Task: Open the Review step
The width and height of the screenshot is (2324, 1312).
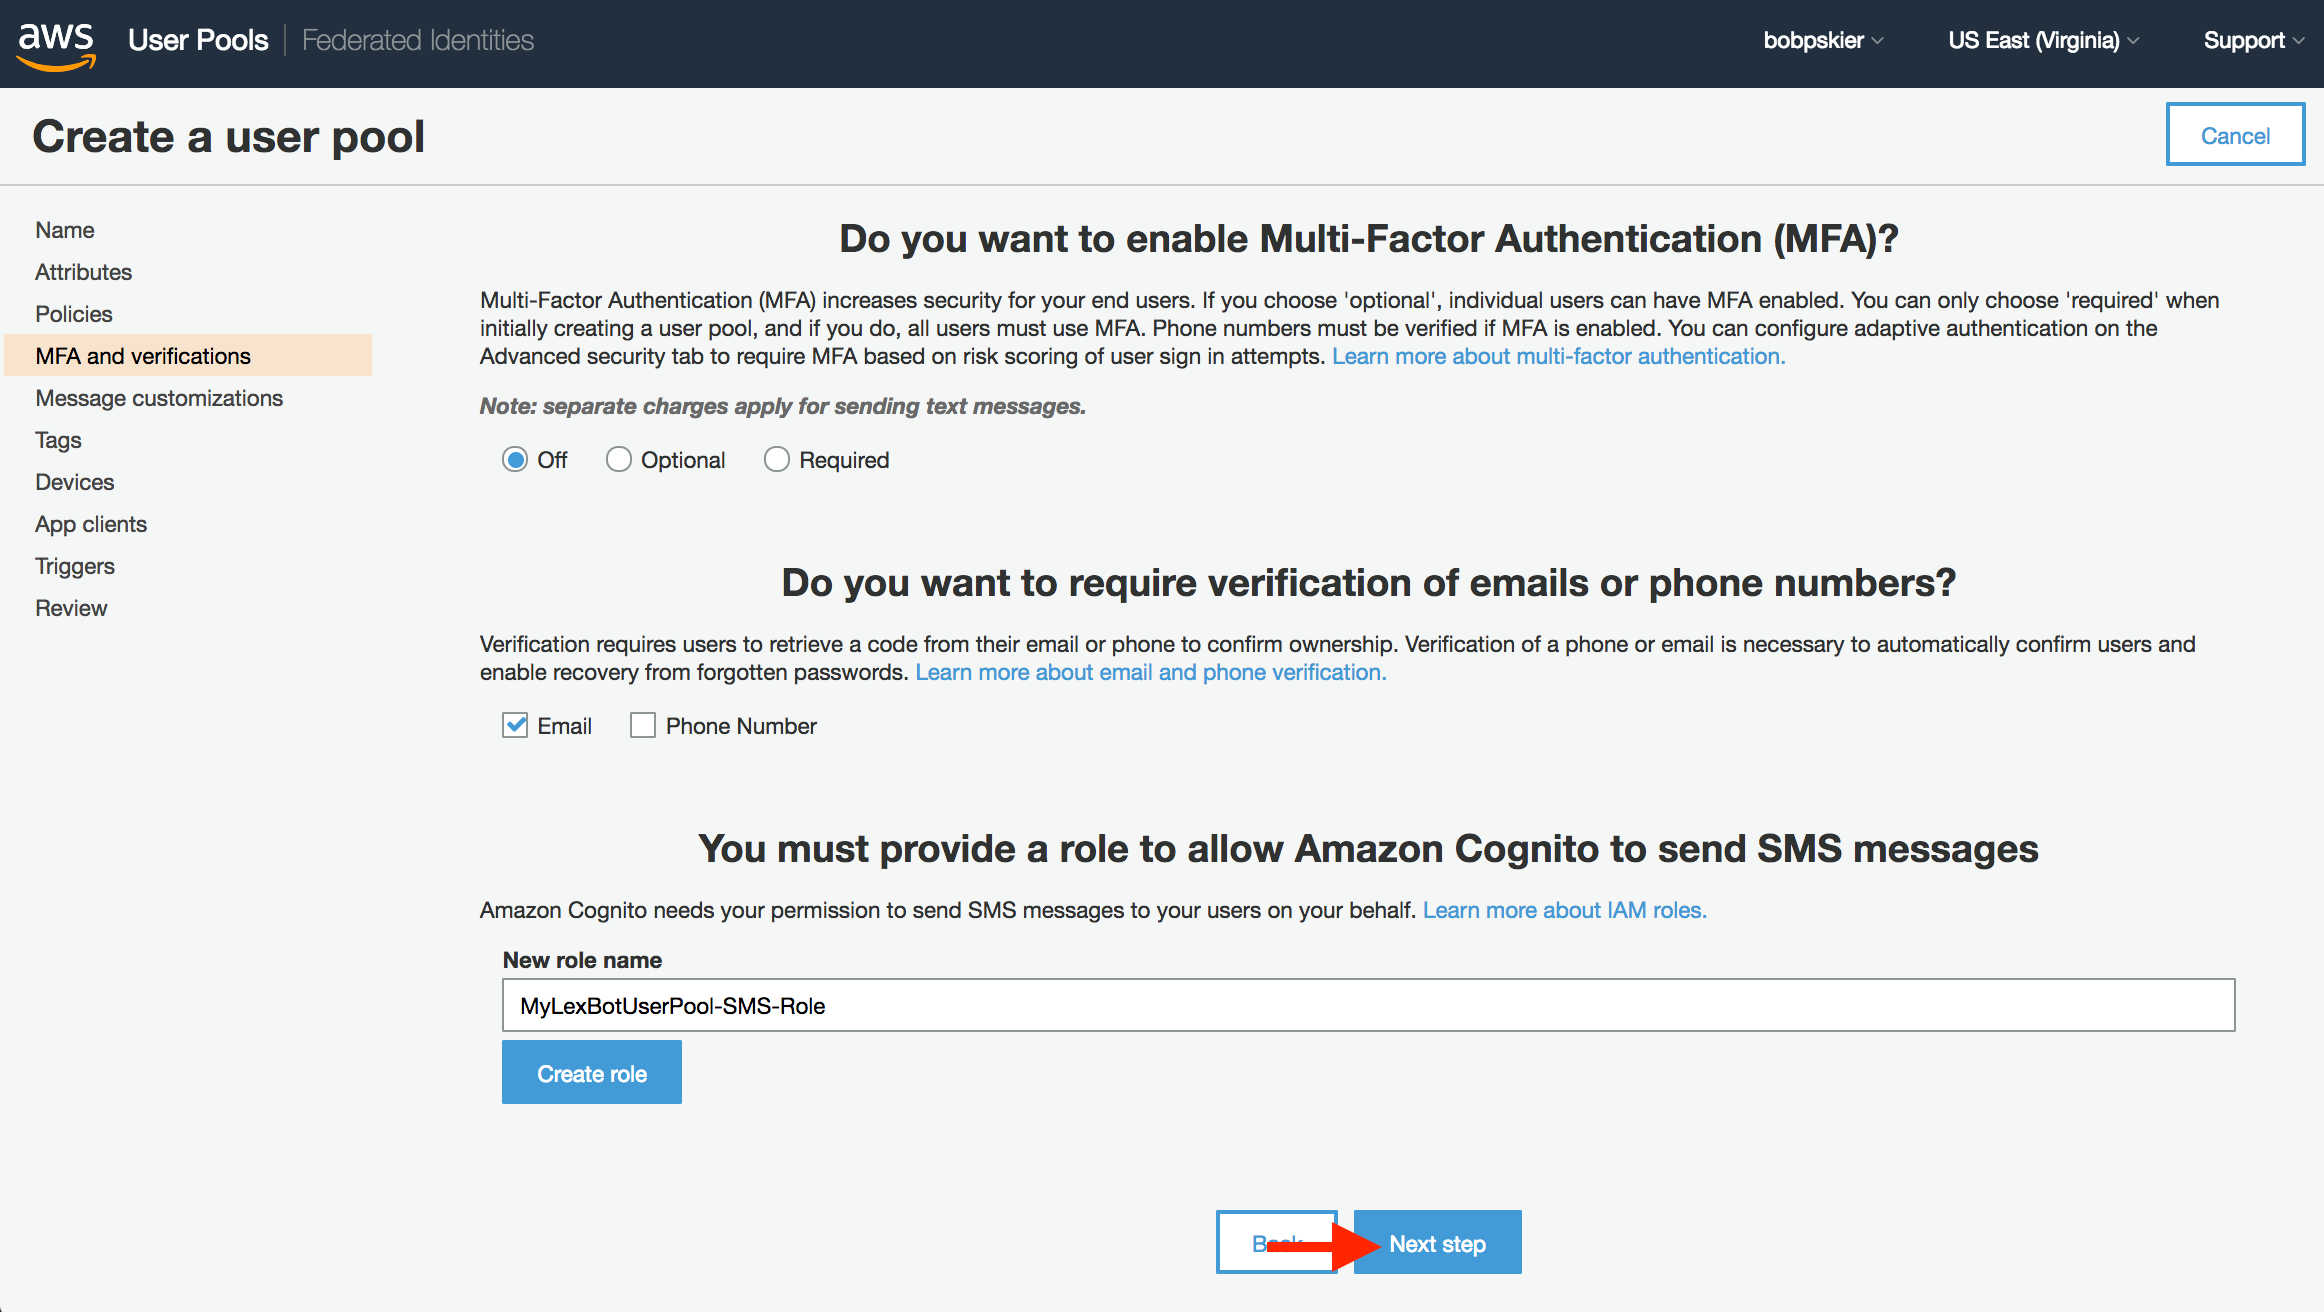Action: (x=71, y=608)
